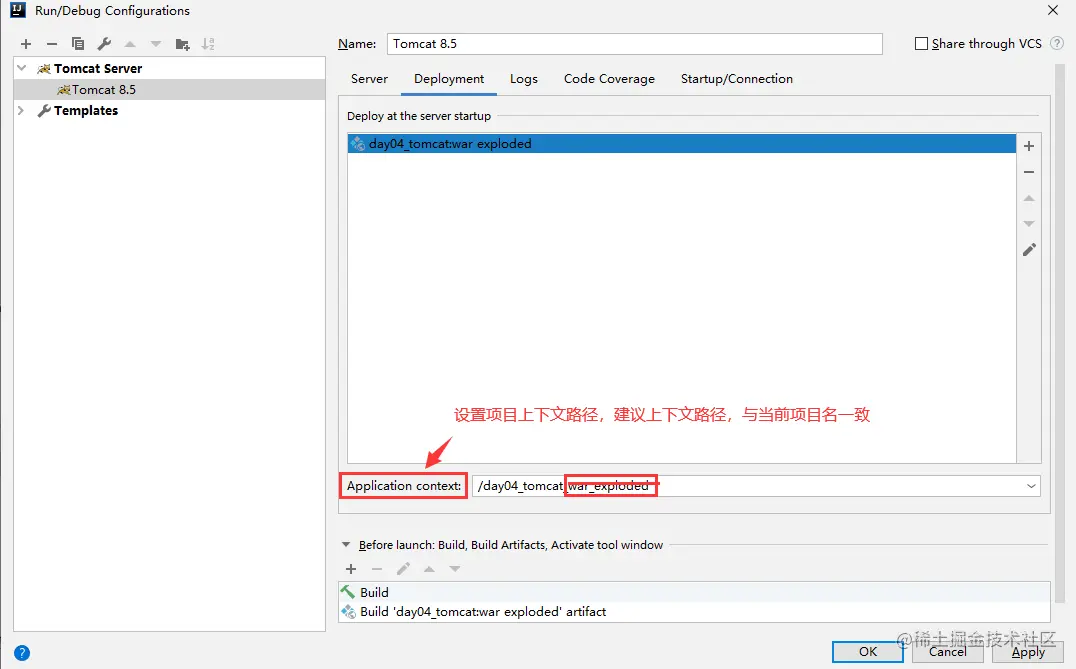The width and height of the screenshot is (1076, 669).
Task: Move the Before launch task down
Action: click(x=455, y=569)
